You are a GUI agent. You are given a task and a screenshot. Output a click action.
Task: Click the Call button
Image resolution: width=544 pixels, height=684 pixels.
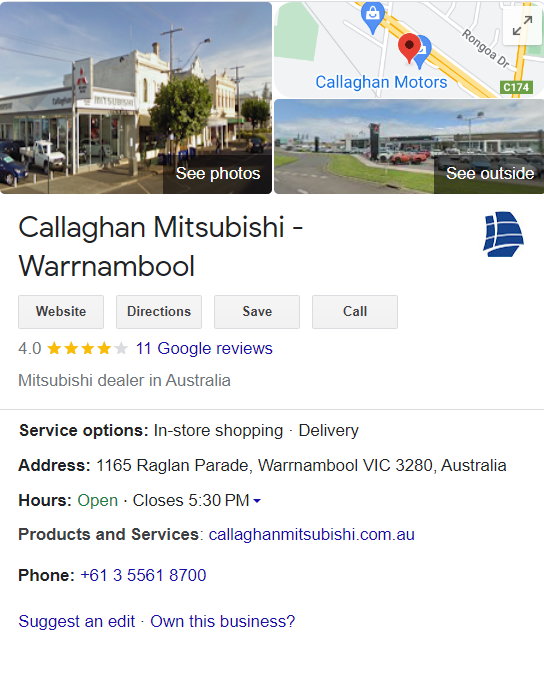pyautogui.click(x=355, y=312)
